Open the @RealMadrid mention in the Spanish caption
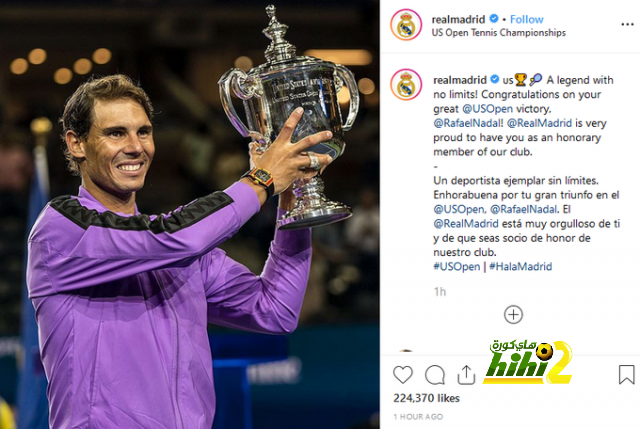 466,224
